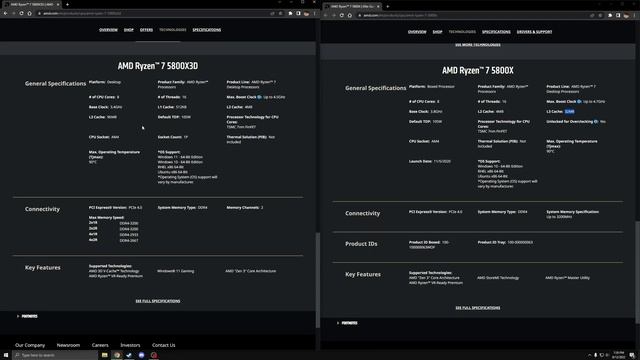Screen dimensions: 640x360
Task: Open Our Company footer link
Action: click(30, 345)
